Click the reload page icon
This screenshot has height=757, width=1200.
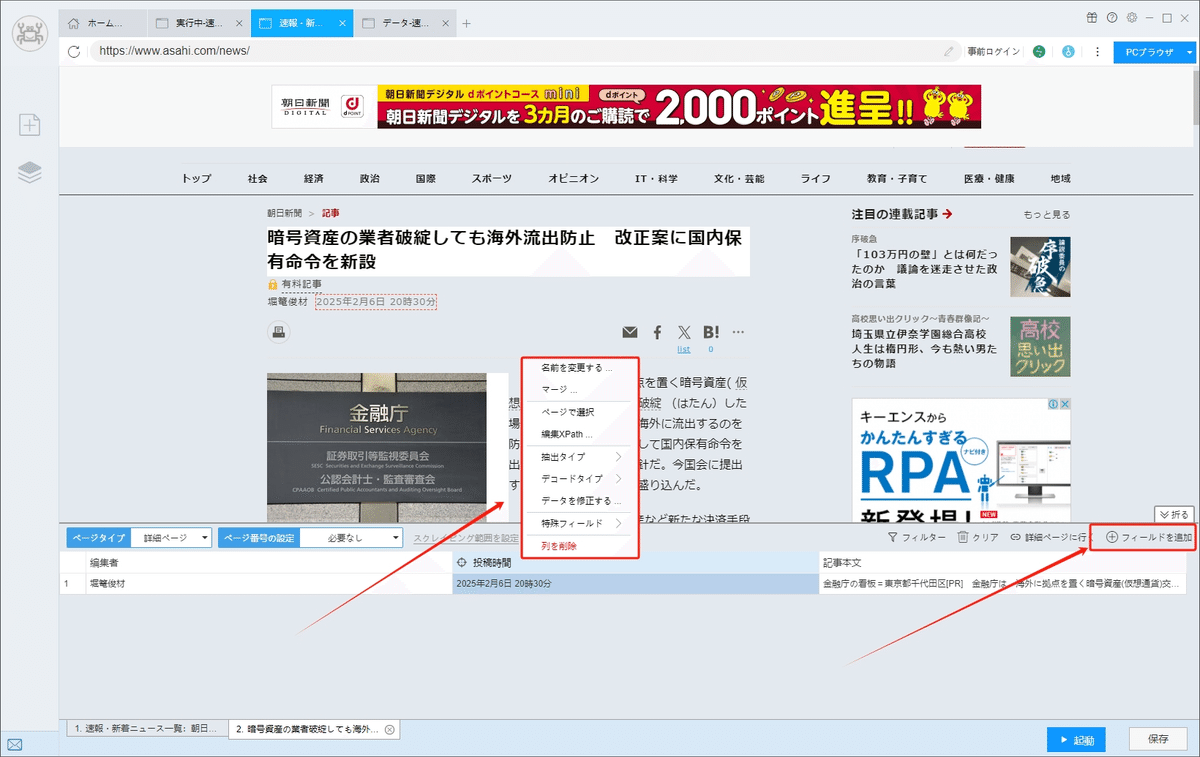[x=74, y=51]
